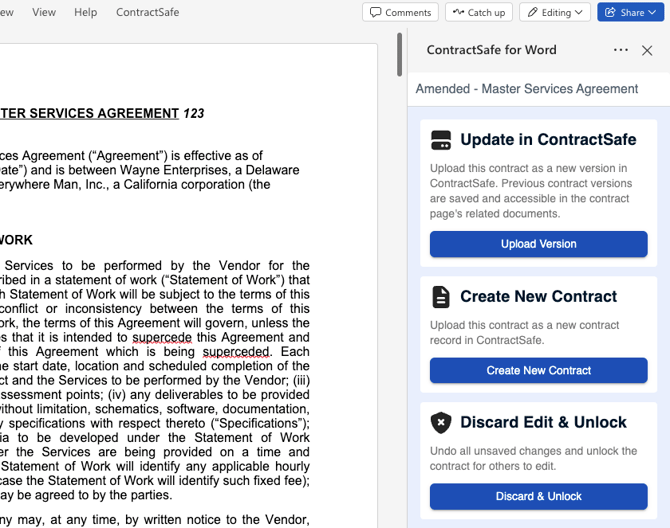Click the "ContractSafe for Word" pane title
Screen dimensions: 670x528
(x=491, y=50)
